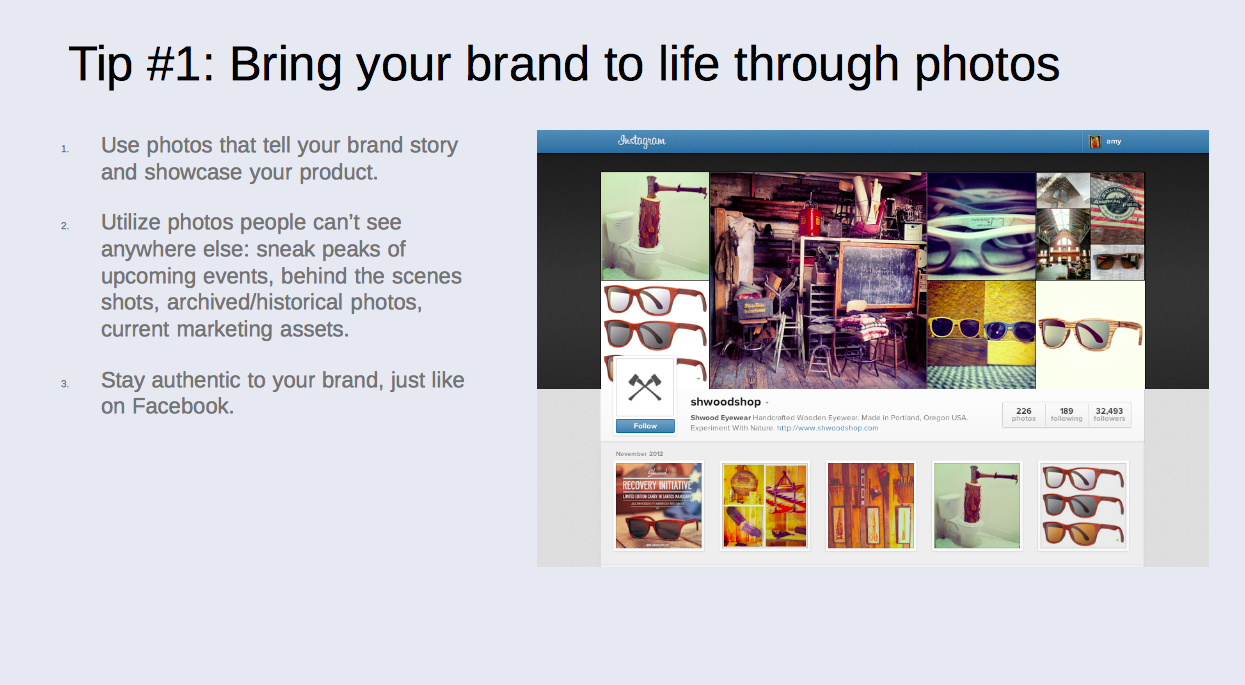
Task: Select the striped wooden sunglasses banner photo
Action: pyautogui.click(x=1090, y=335)
